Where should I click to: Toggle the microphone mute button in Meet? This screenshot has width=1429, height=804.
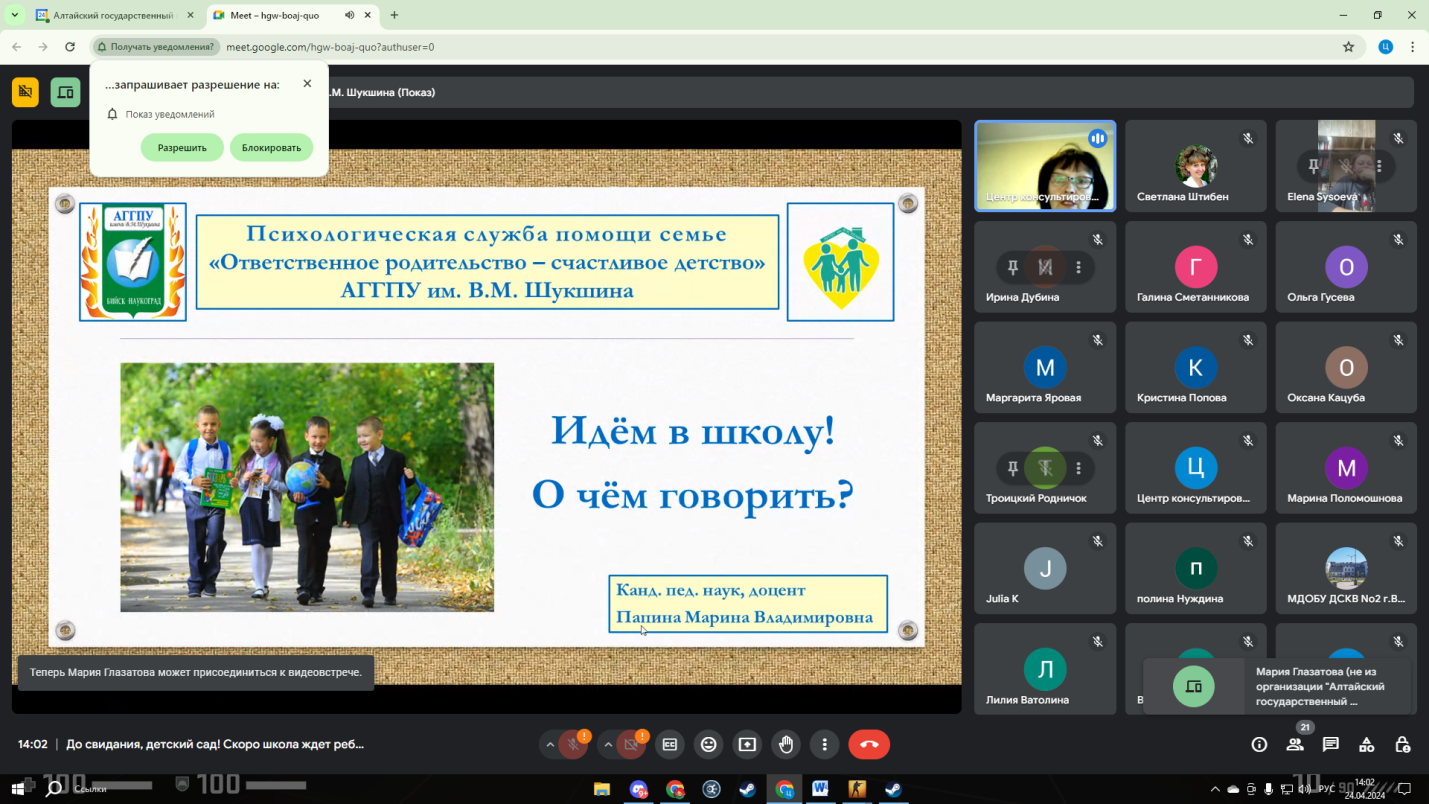(x=573, y=744)
